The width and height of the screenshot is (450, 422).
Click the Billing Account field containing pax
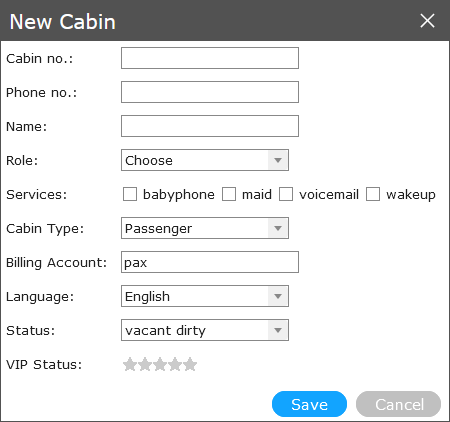[210, 262]
